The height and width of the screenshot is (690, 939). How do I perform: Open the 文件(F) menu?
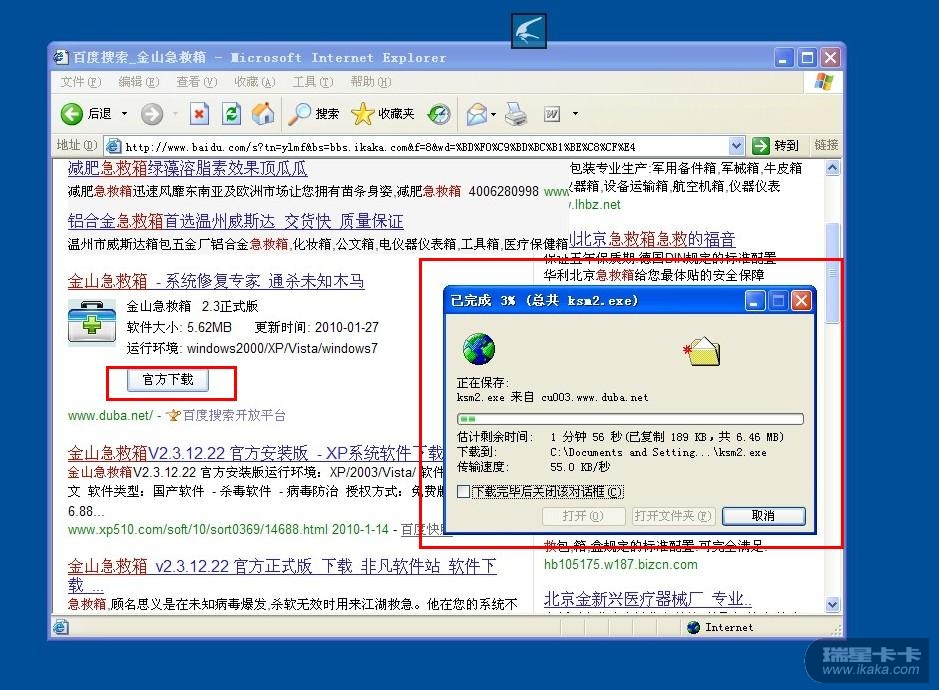[x=80, y=82]
